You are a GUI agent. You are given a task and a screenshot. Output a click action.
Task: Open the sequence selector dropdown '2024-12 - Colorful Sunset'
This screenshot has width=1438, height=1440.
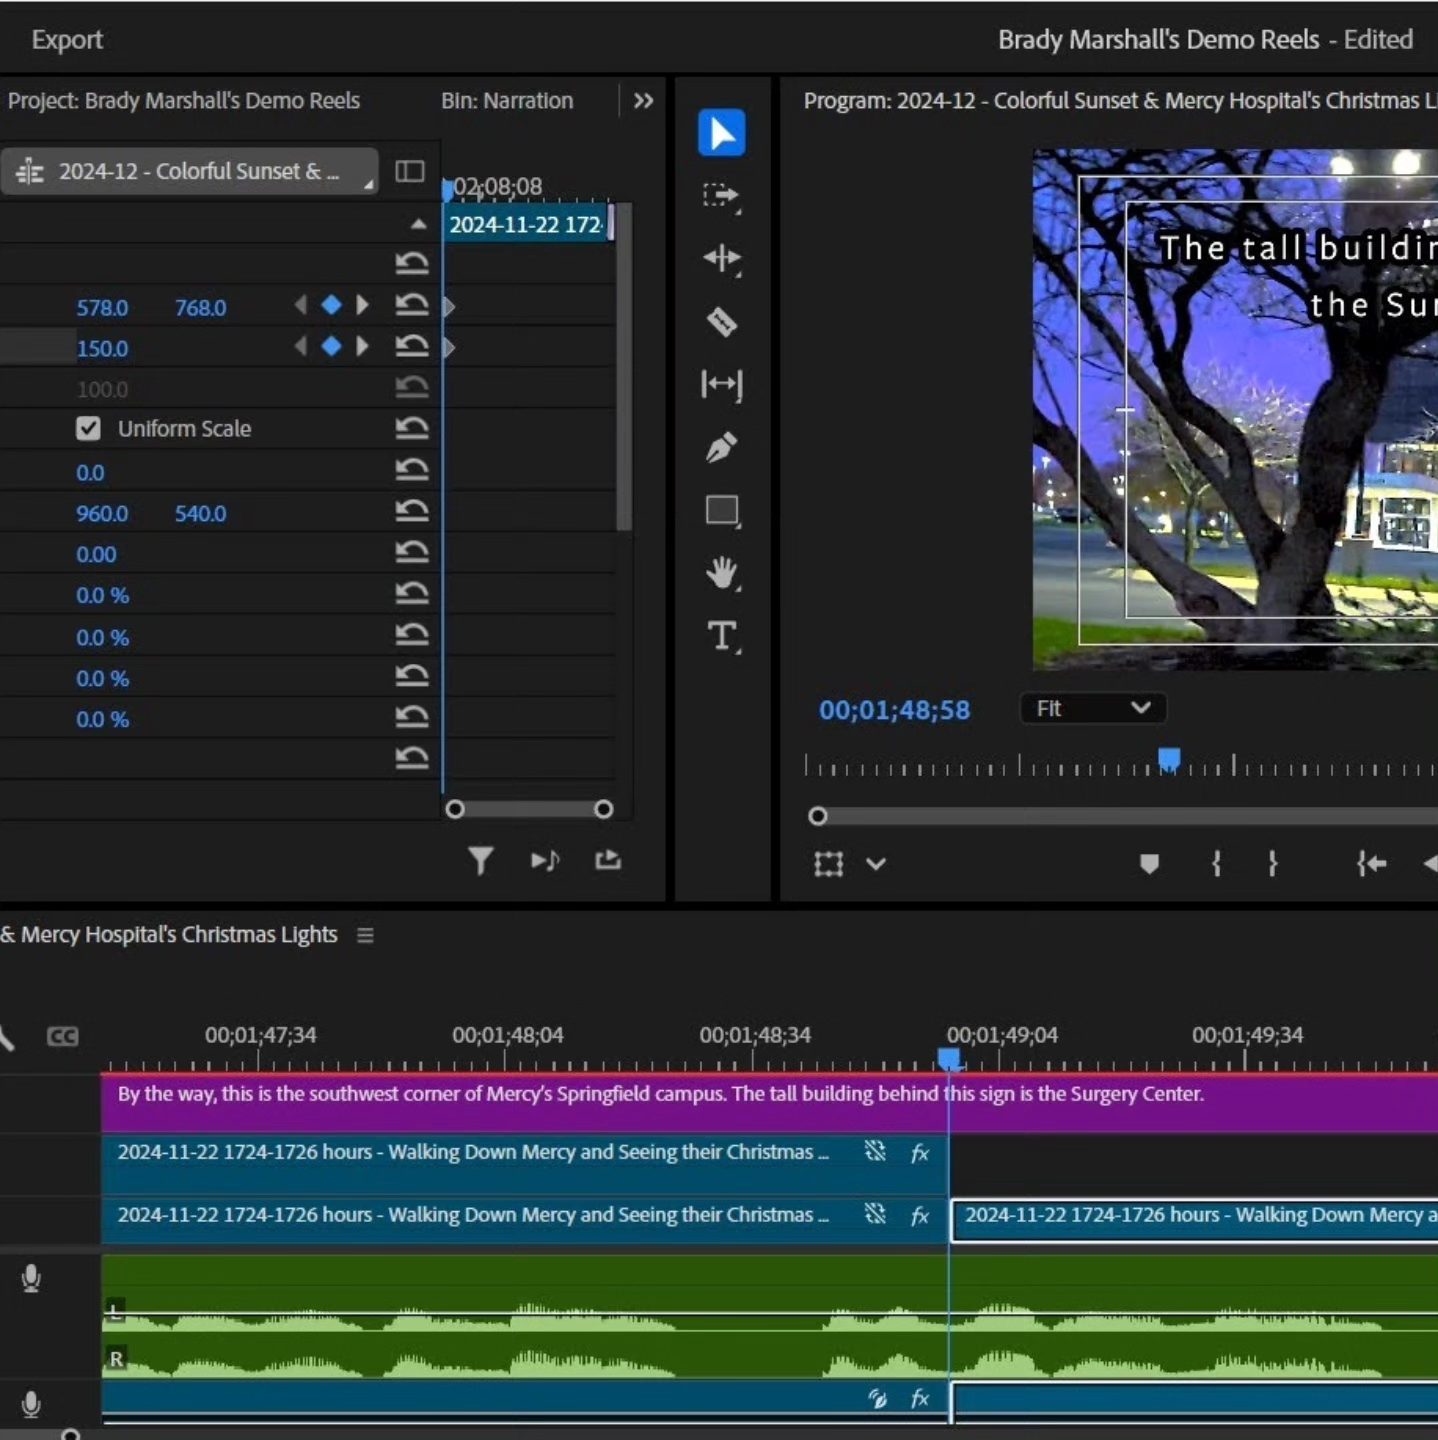(x=189, y=171)
